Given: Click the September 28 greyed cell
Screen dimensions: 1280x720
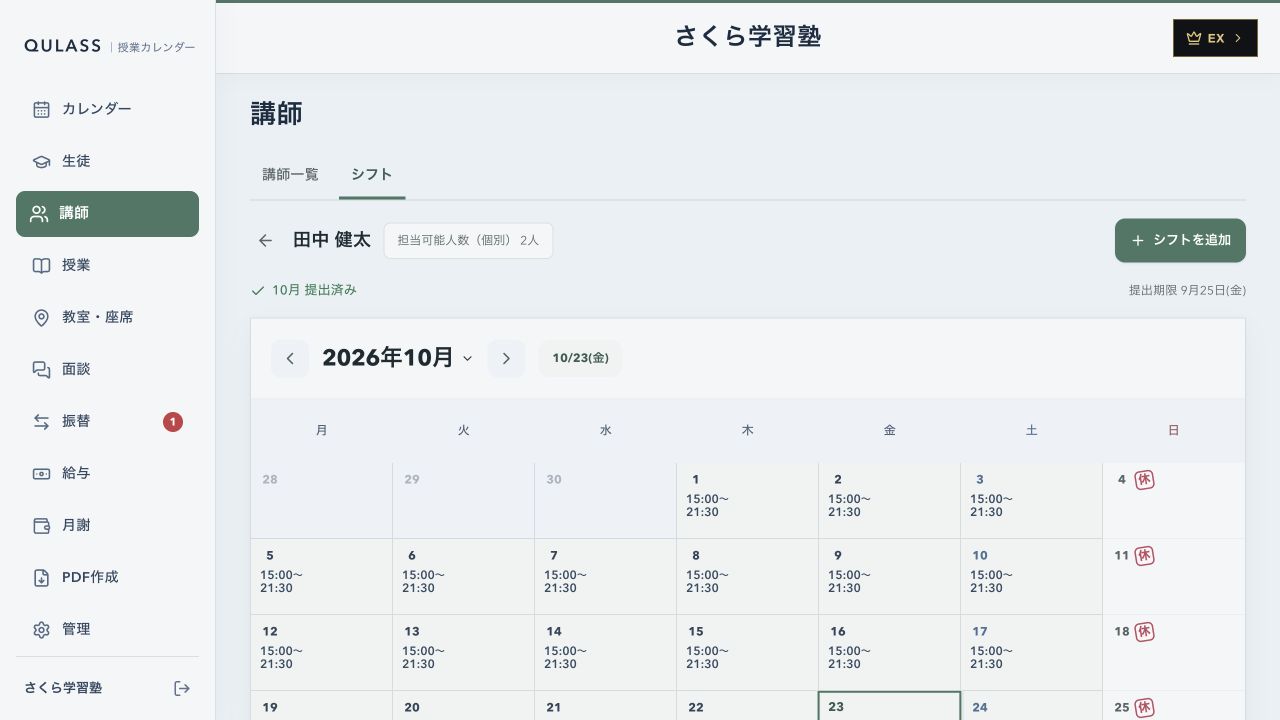Looking at the screenshot, I should click(321, 500).
